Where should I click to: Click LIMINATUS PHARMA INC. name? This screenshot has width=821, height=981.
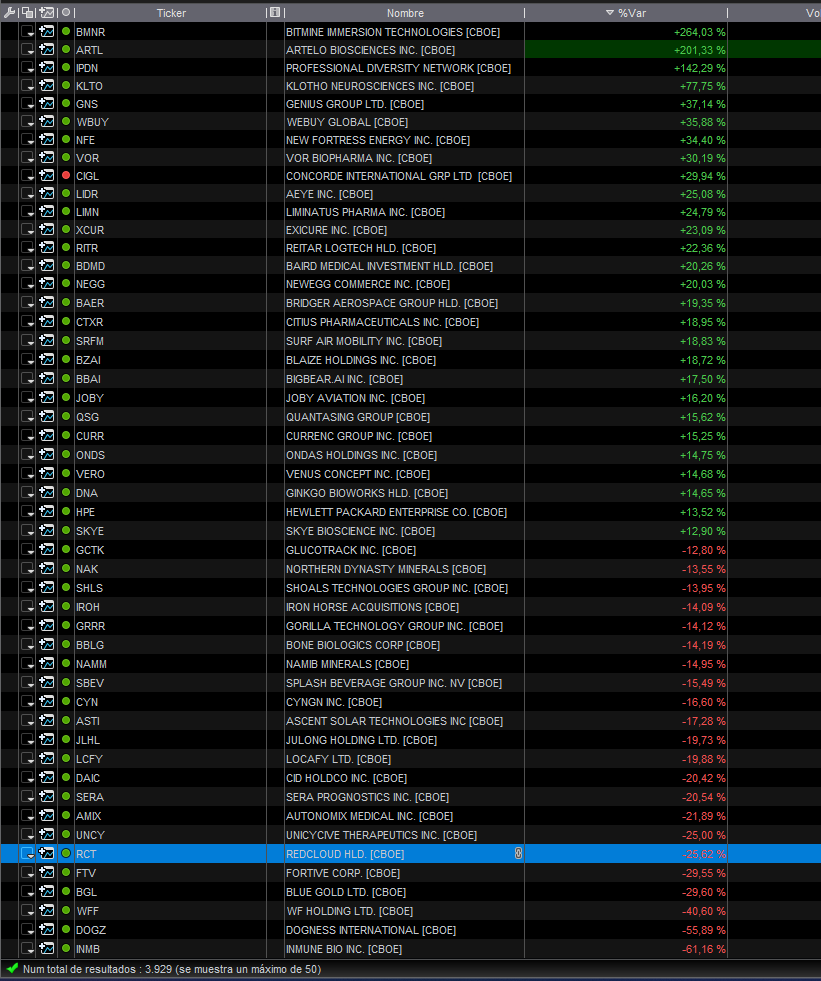365,212
